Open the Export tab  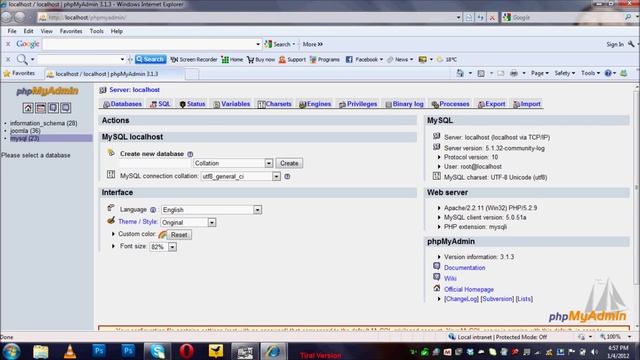click(x=491, y=104)
